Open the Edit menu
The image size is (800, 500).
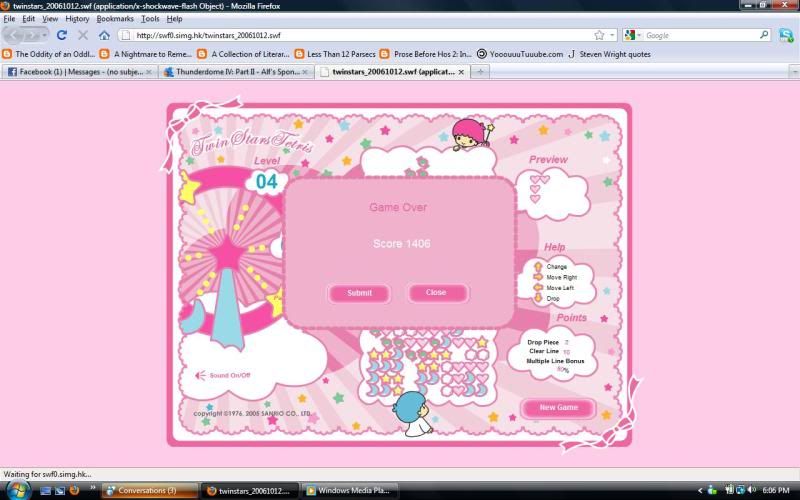tap(29, 19)
